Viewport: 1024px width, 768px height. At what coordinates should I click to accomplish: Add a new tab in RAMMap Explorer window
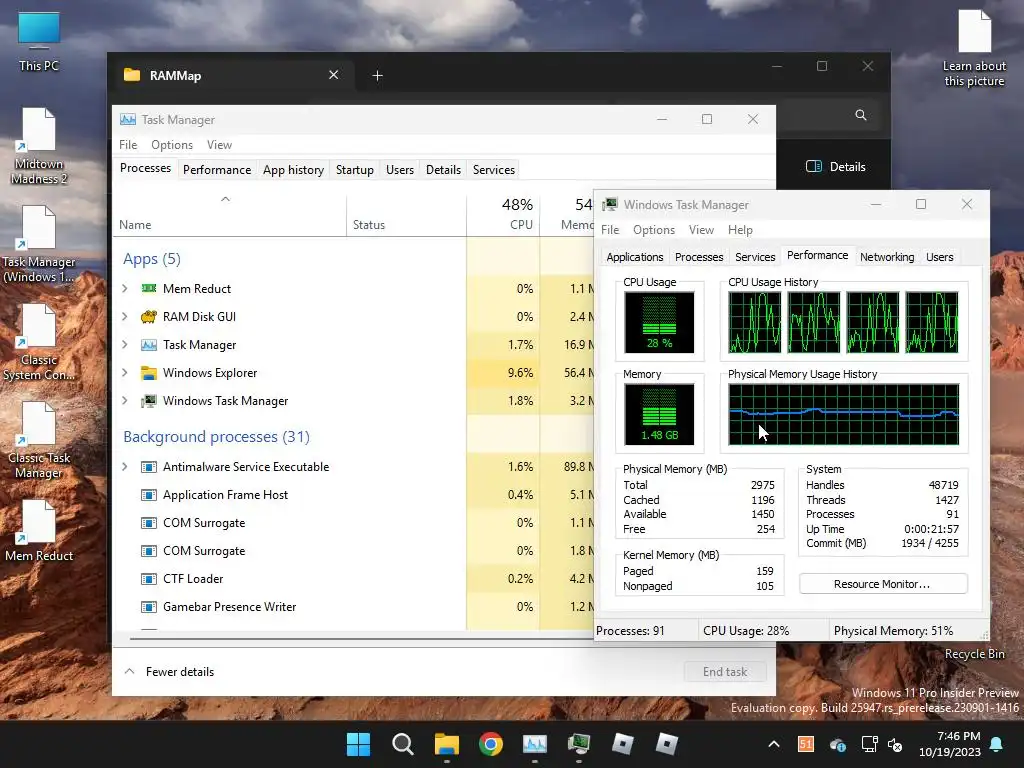(x=377, y=76)
